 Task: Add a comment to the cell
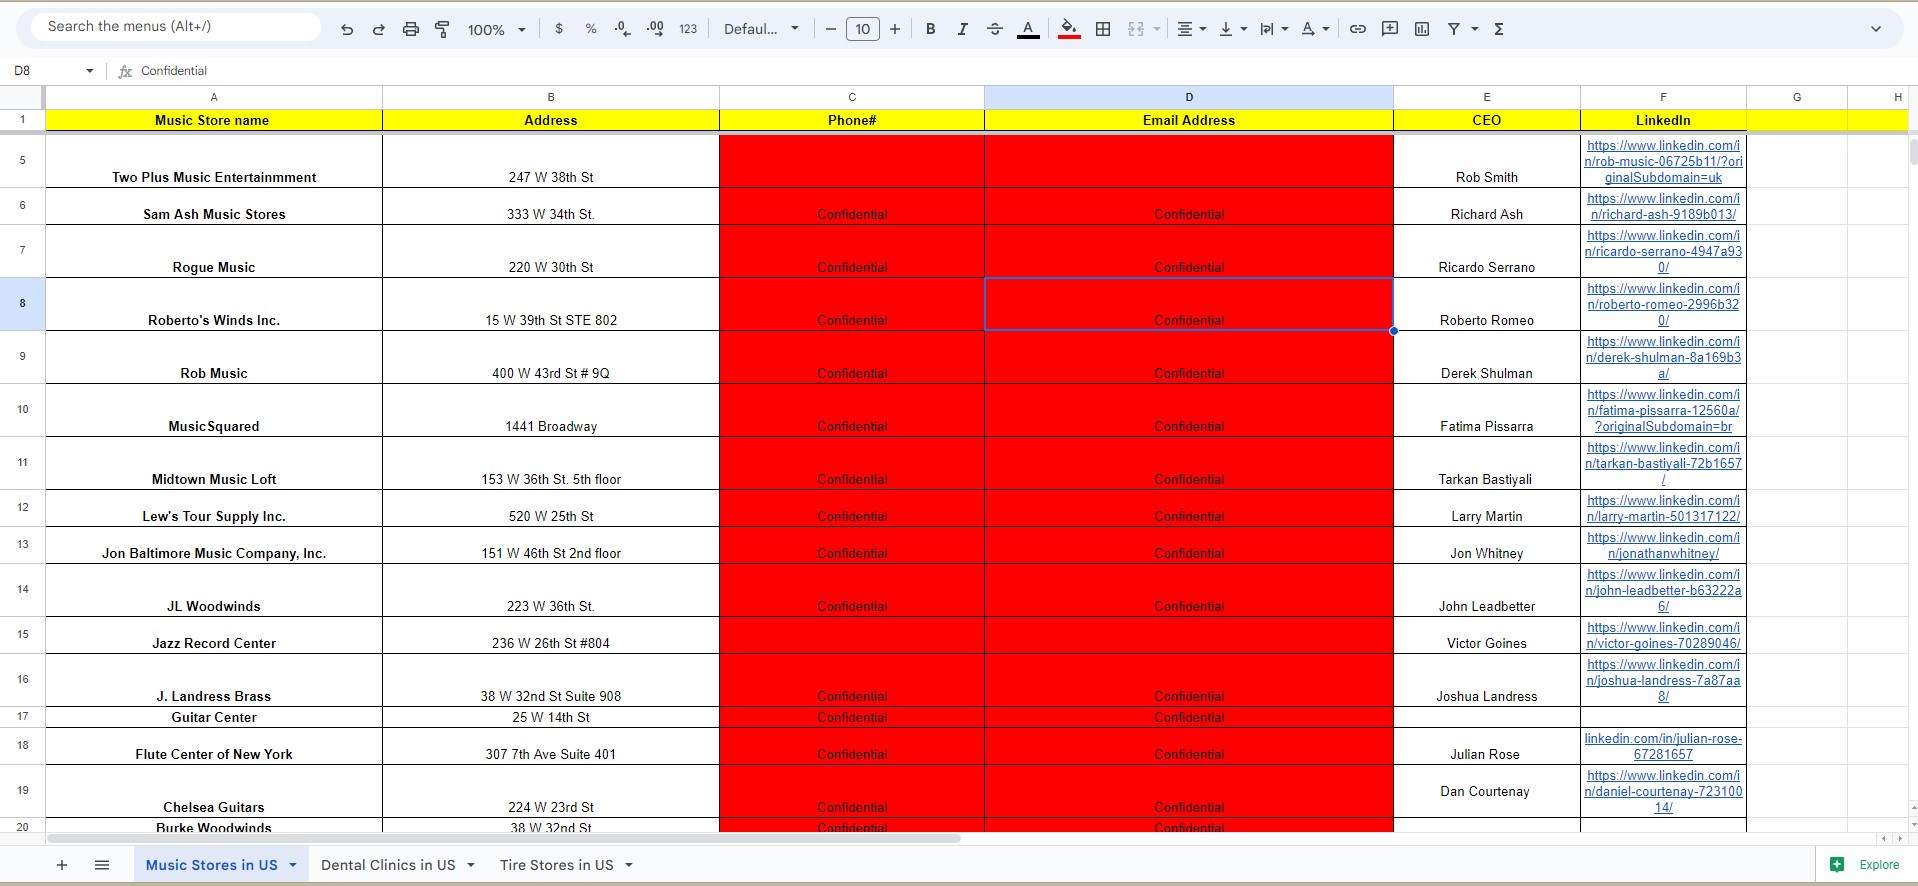tap(1390, 29)
